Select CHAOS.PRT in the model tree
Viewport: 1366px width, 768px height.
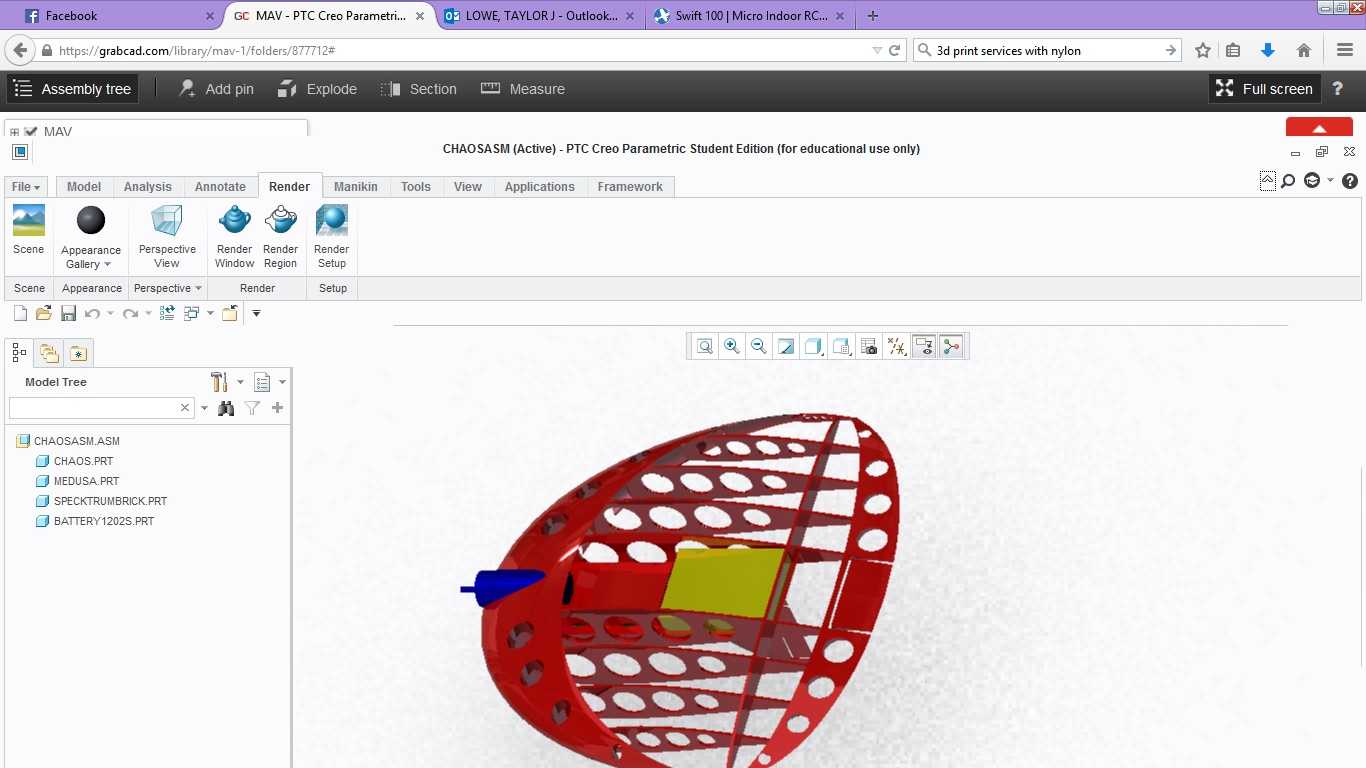coord(83,461)
